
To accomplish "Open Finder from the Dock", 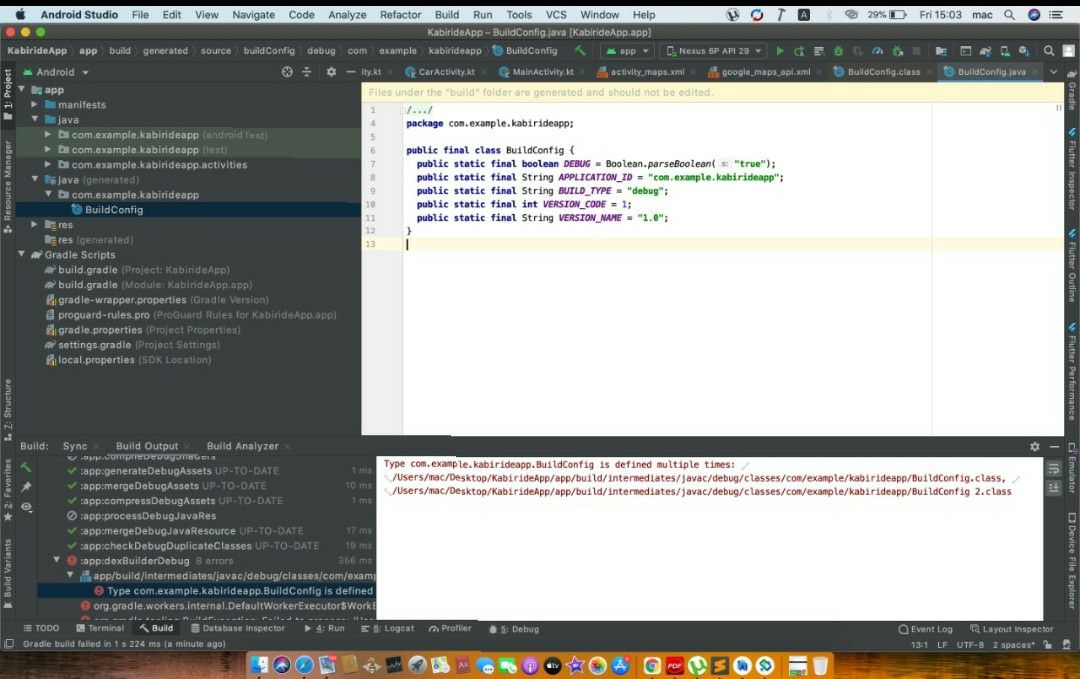I will tap(259, 665).
